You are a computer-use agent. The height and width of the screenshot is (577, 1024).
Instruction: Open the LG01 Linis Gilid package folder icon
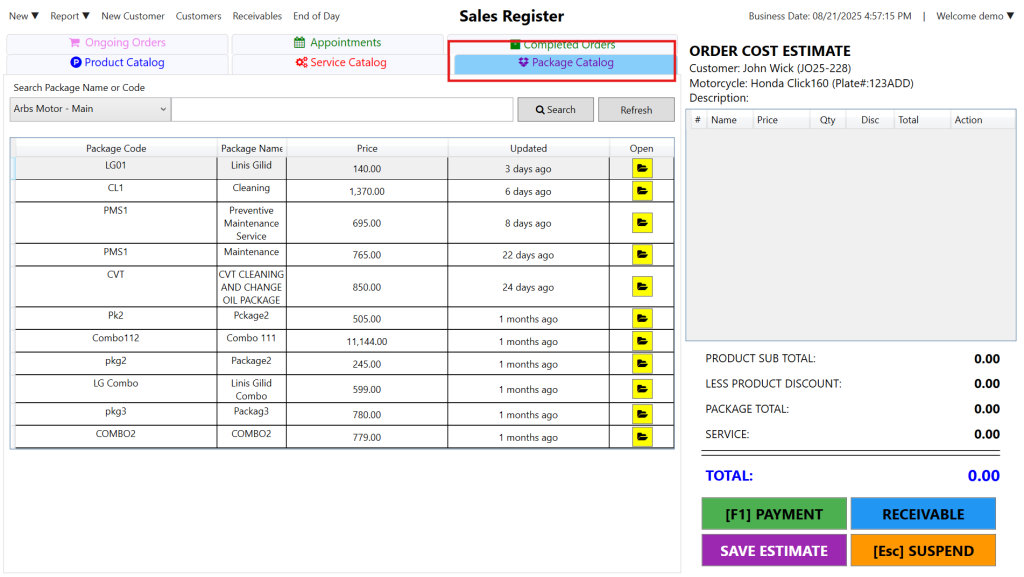(642, 168)
